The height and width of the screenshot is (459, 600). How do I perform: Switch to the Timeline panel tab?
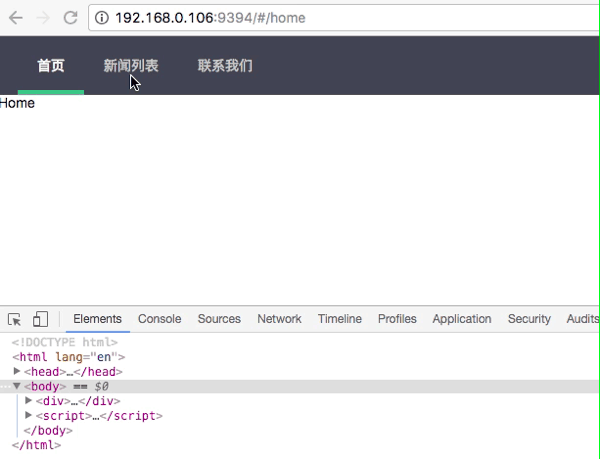[x=340, y=319]
